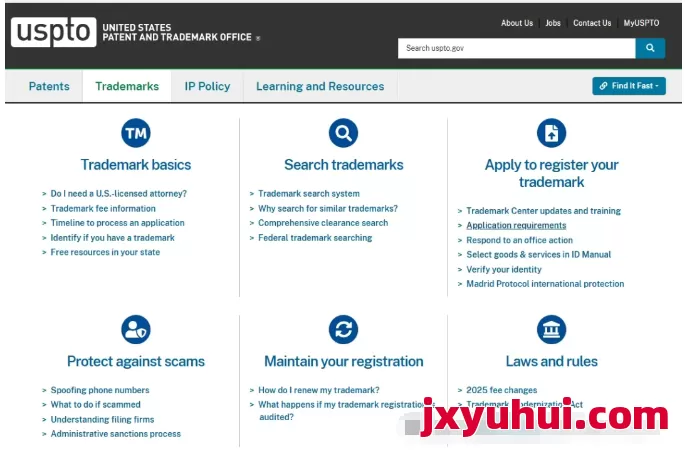Click the USPTO logo
This screenshot has width=685, height=454.
coord(53,32)
